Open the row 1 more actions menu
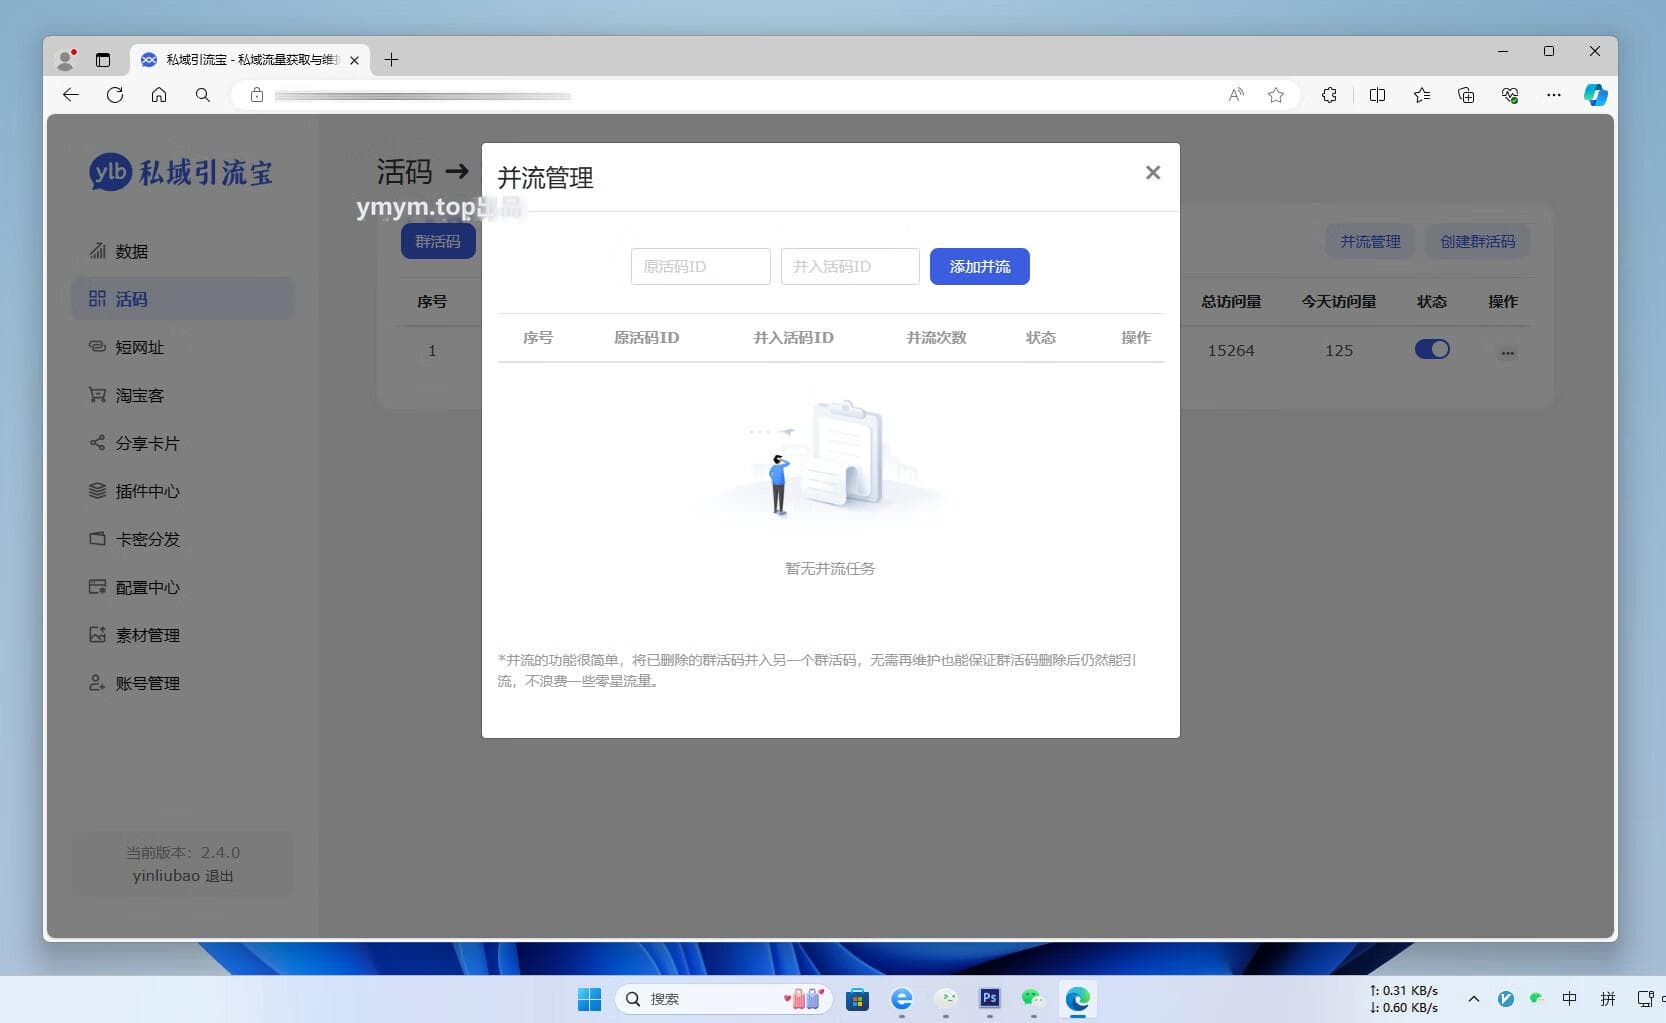This screenshot has width=1666, height=1023. click(1507, 352)
